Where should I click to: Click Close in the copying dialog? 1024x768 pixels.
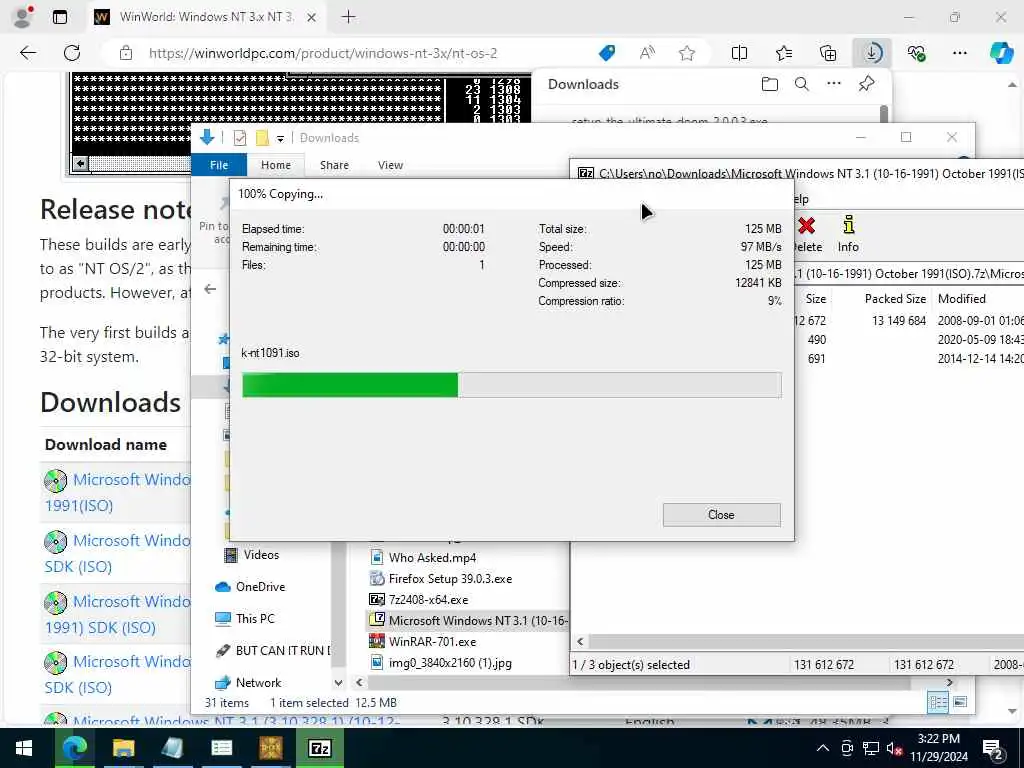coord(721,515)
